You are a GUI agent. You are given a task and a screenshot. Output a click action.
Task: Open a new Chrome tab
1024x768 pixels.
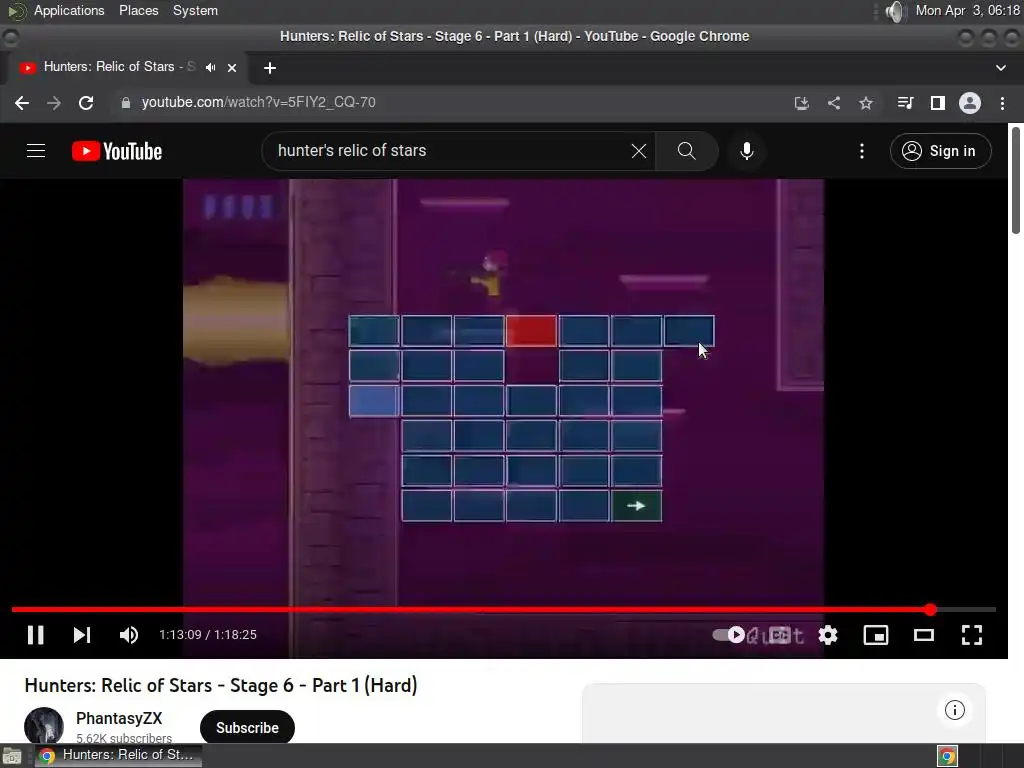[270, 68]
